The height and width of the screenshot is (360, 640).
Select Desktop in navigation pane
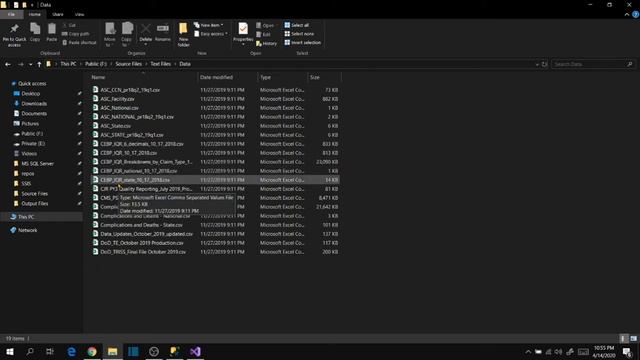[31, 93]
